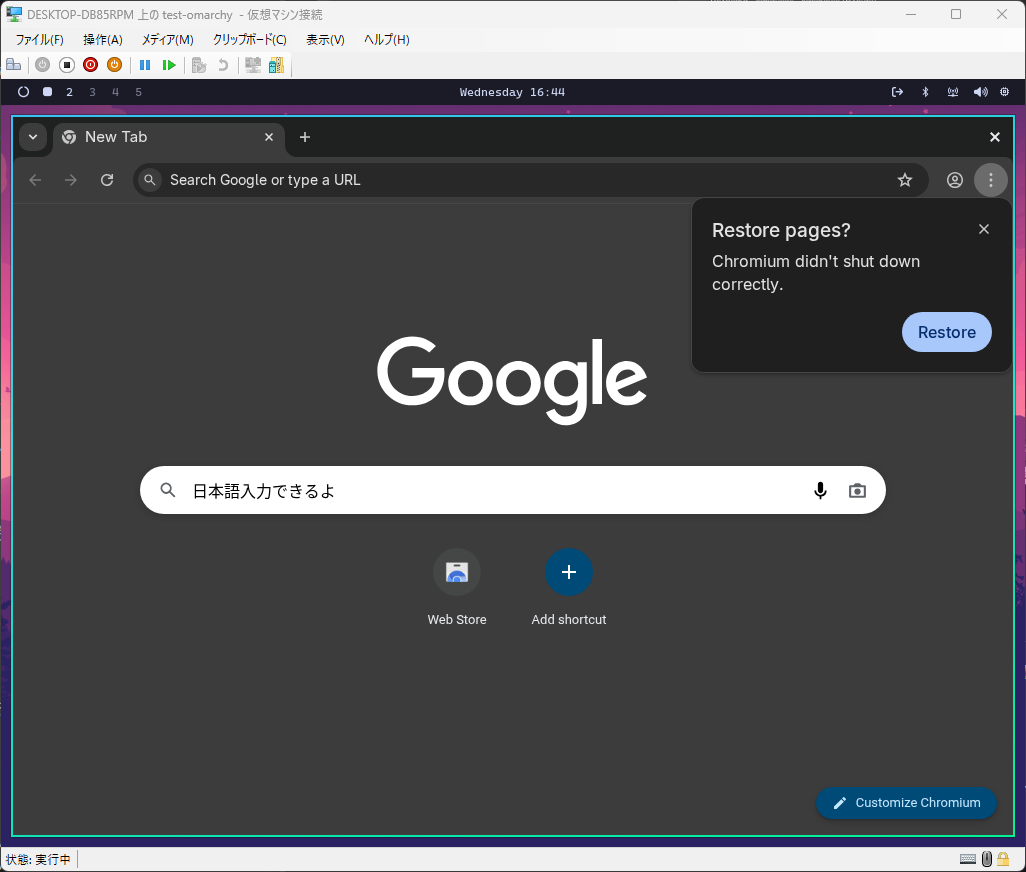Click the Google logo

pyautogui.click(x=512, y=379)
